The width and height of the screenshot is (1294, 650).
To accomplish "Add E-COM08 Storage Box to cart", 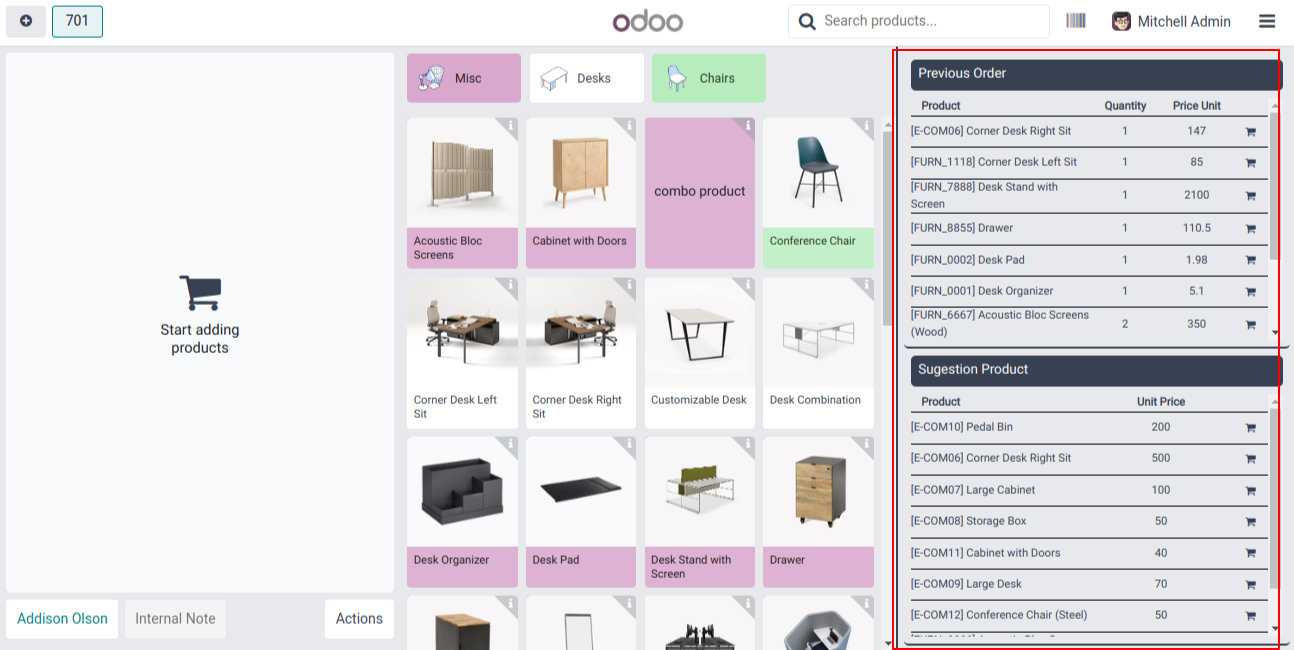I will point(1250,522).
